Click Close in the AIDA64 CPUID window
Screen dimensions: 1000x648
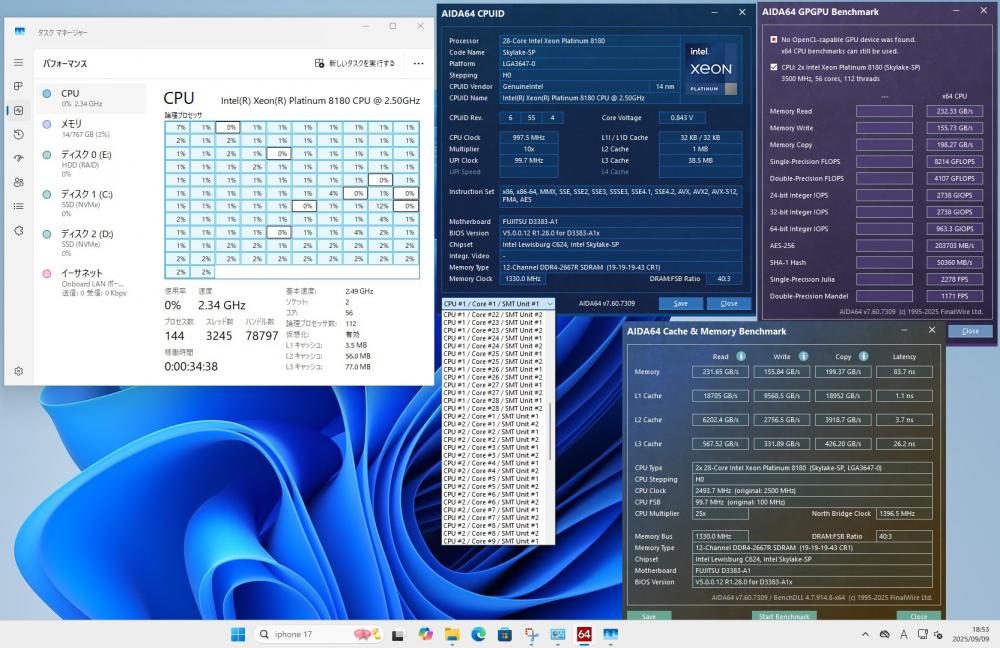tap(729, 304)
